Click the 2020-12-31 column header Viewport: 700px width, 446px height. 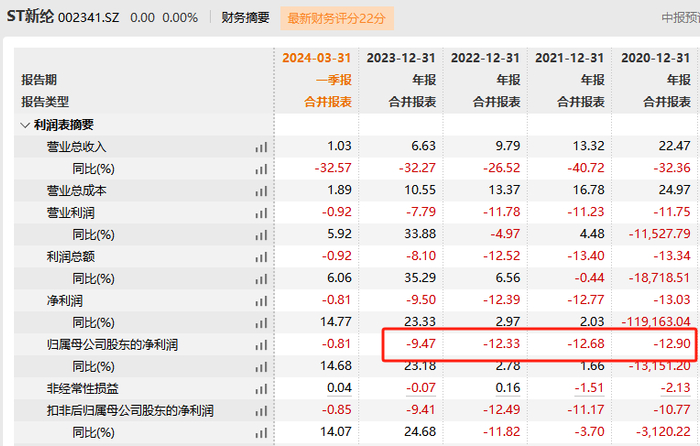(656, 58)
